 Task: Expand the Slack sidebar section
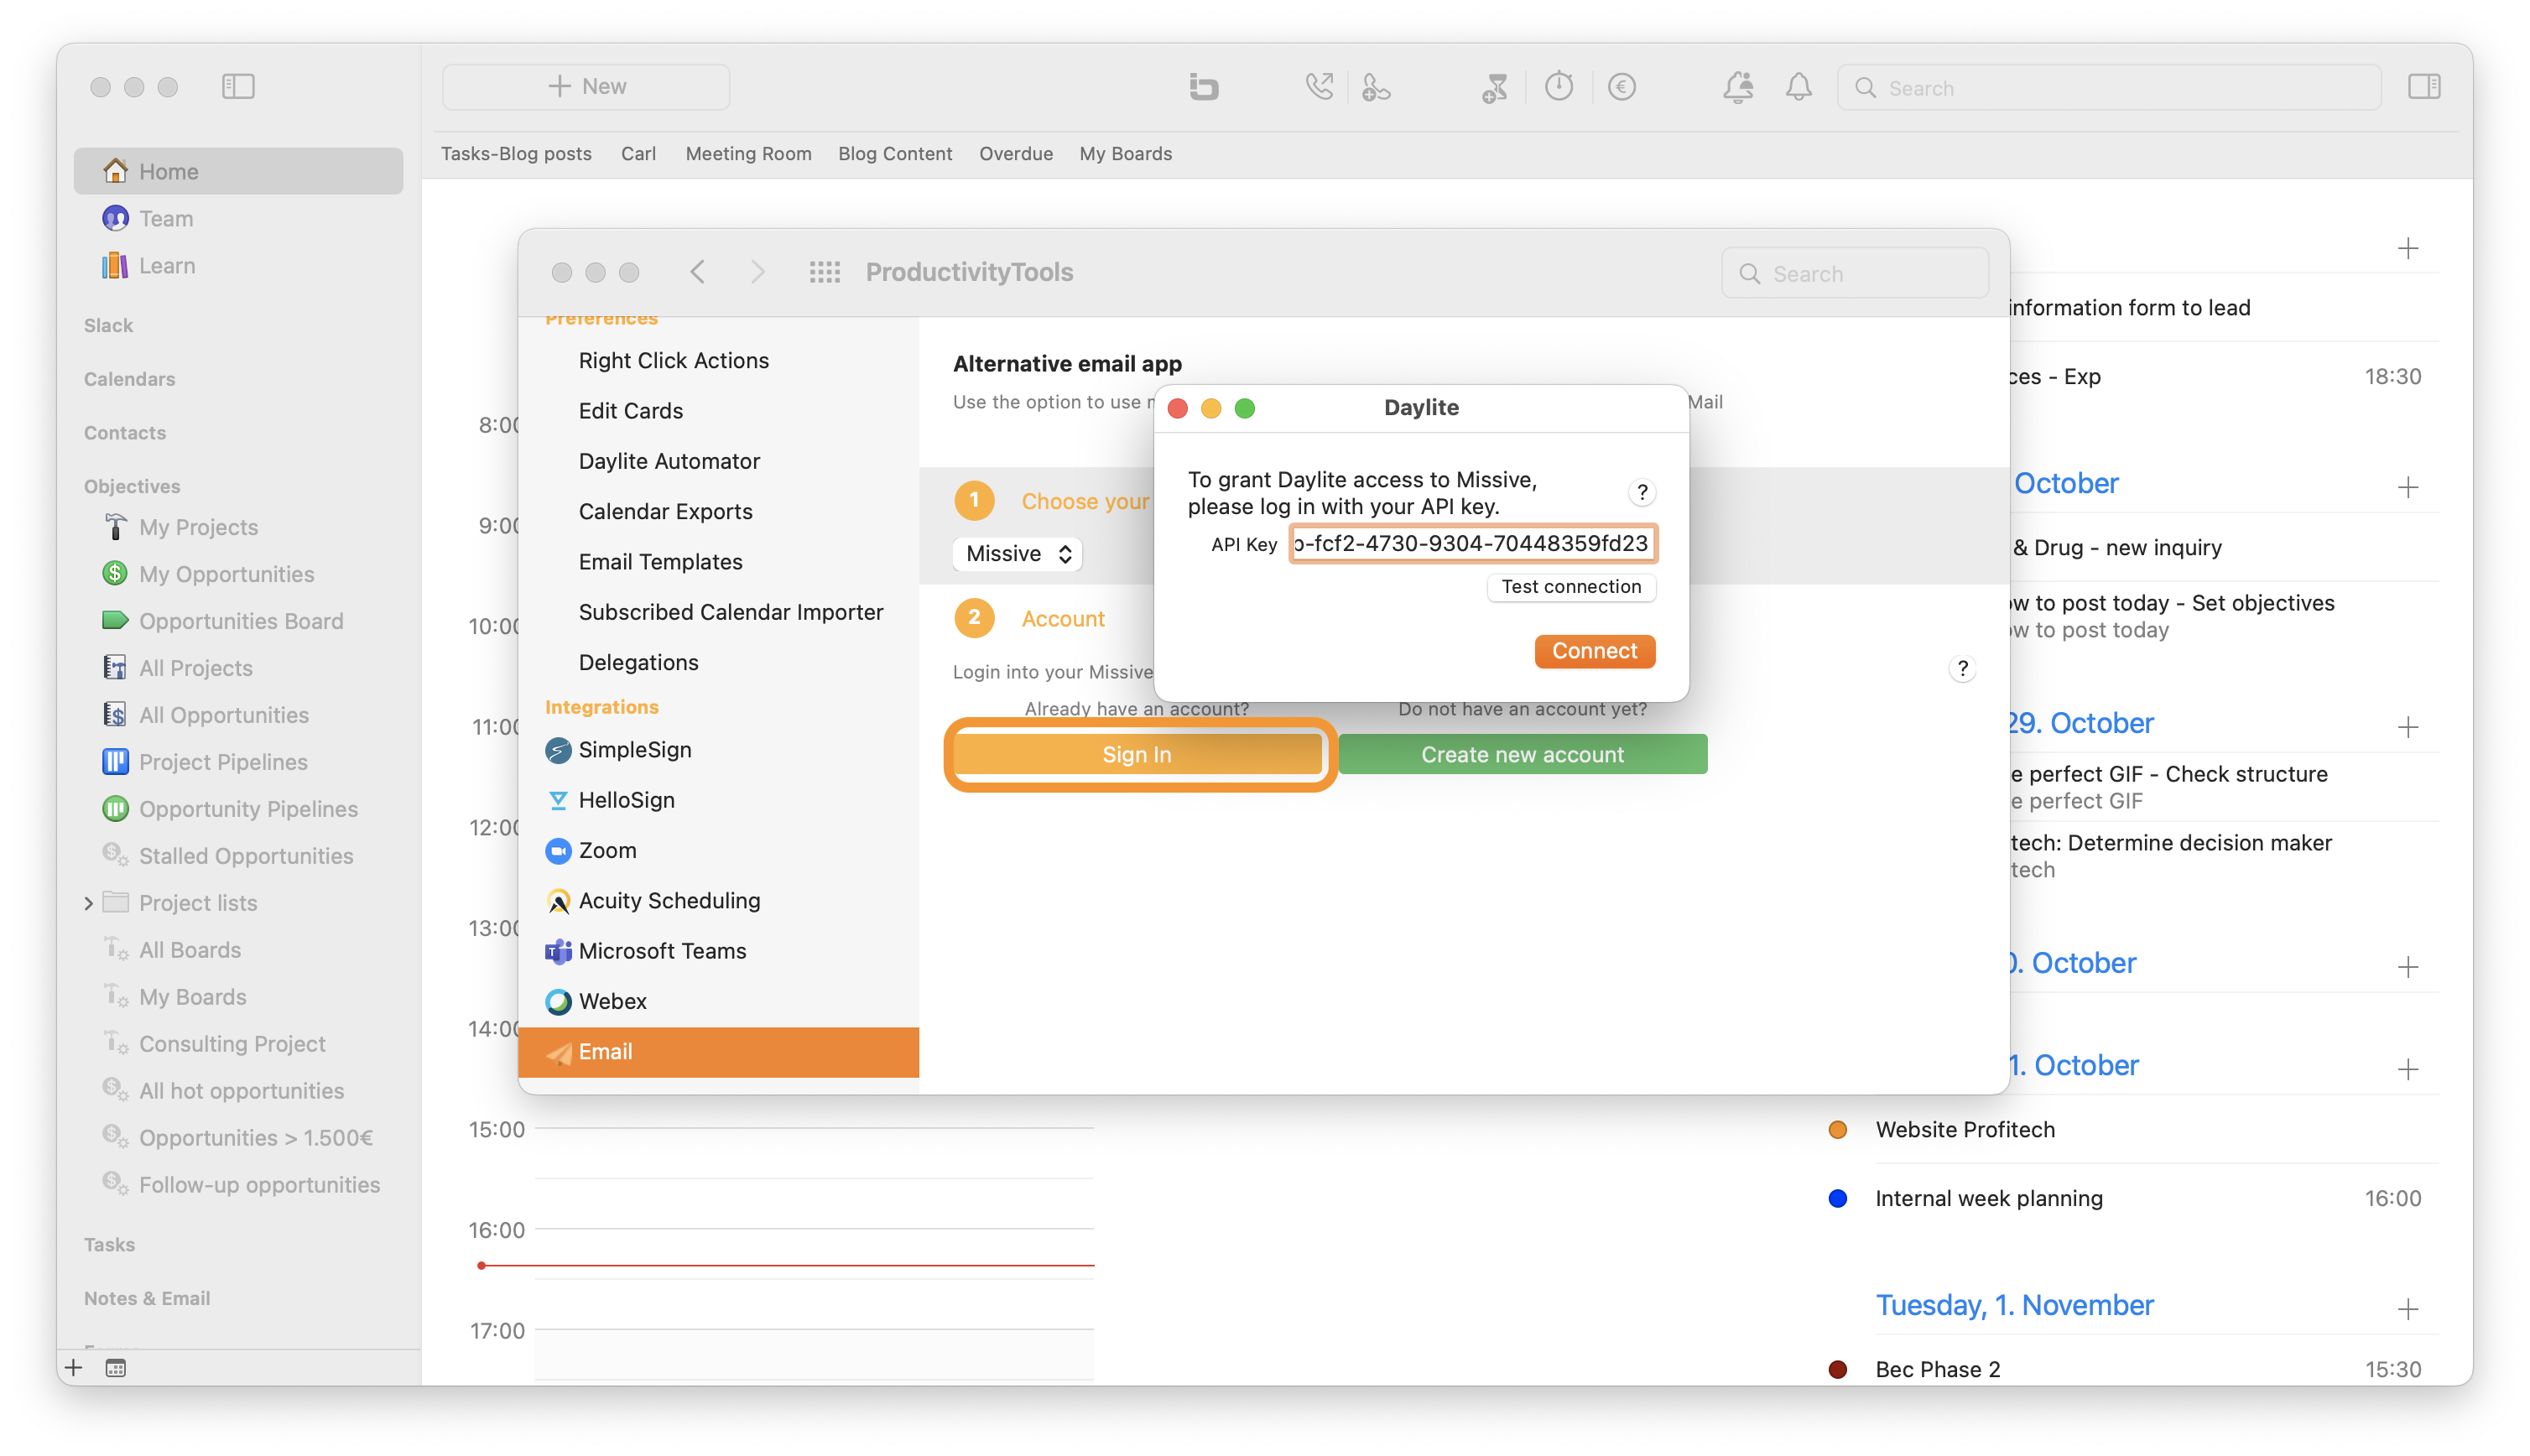108,325
